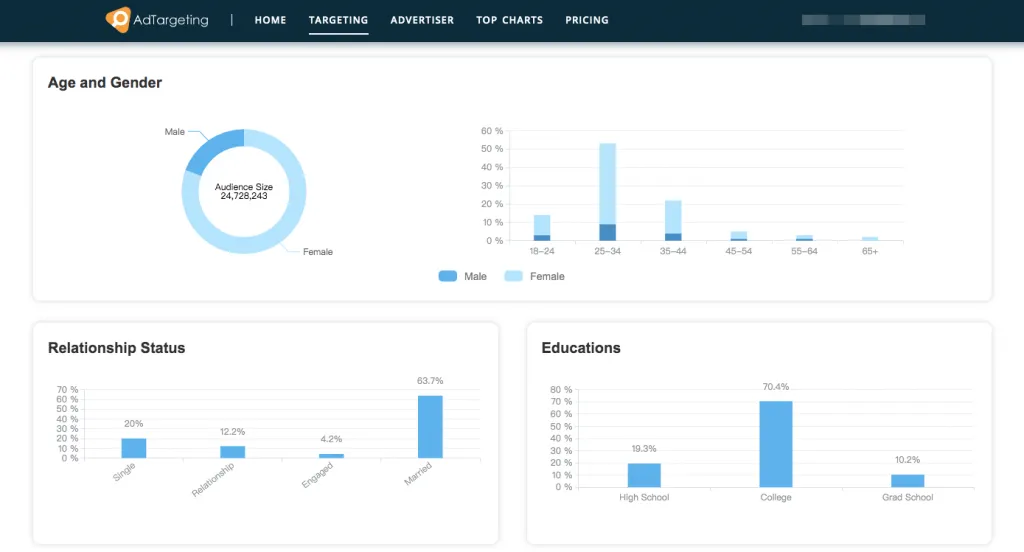Open the Pricing page link
The image size is (1024, 552).
[586, 20]
